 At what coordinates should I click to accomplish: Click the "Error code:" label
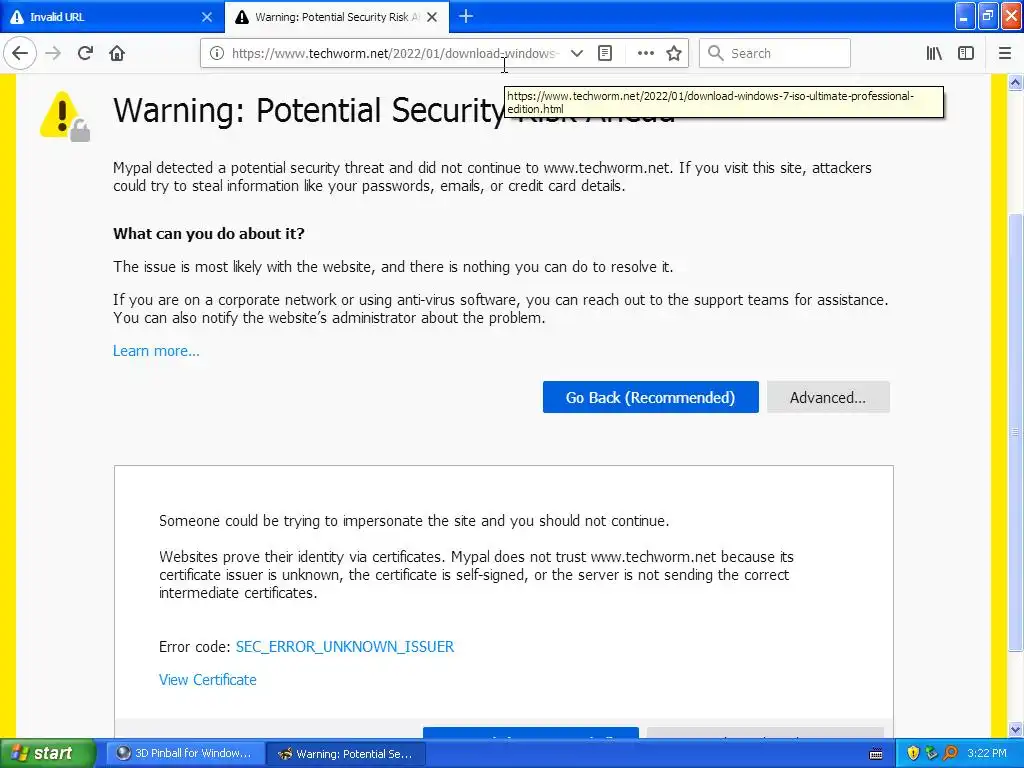click(195, 647)
